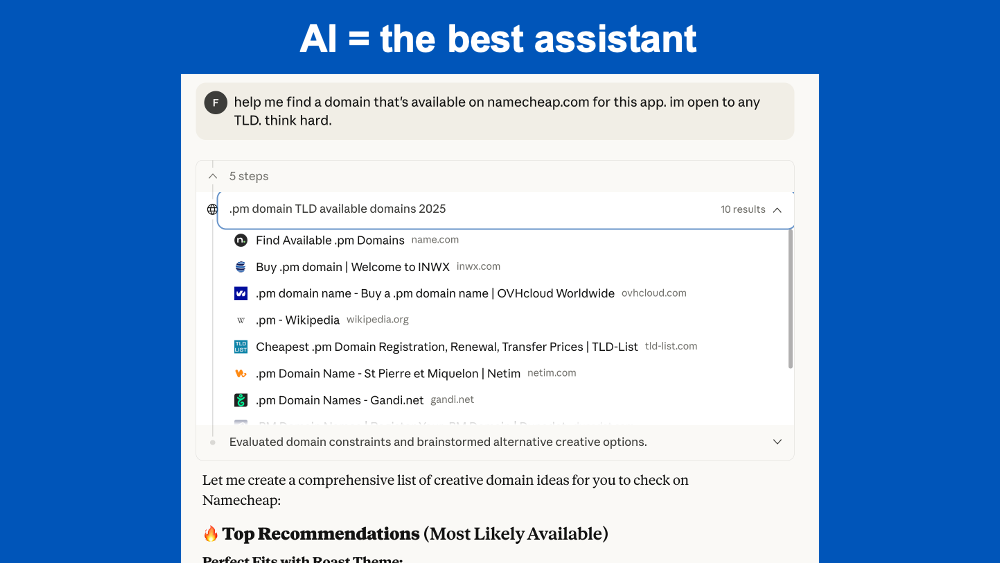This screenshot has width=1000, height=563.
Task: Click the OVHcloud favicon icon
Action: [240, 294]
